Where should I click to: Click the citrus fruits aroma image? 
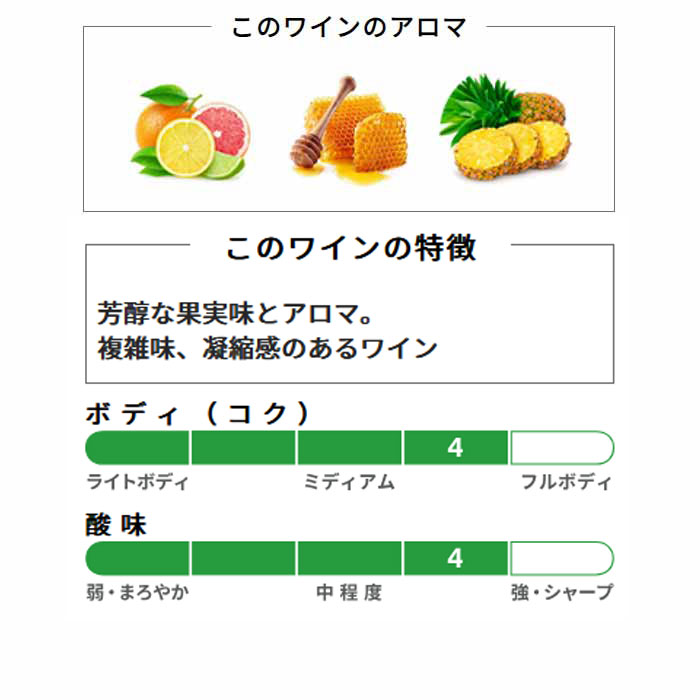(191, 131)
